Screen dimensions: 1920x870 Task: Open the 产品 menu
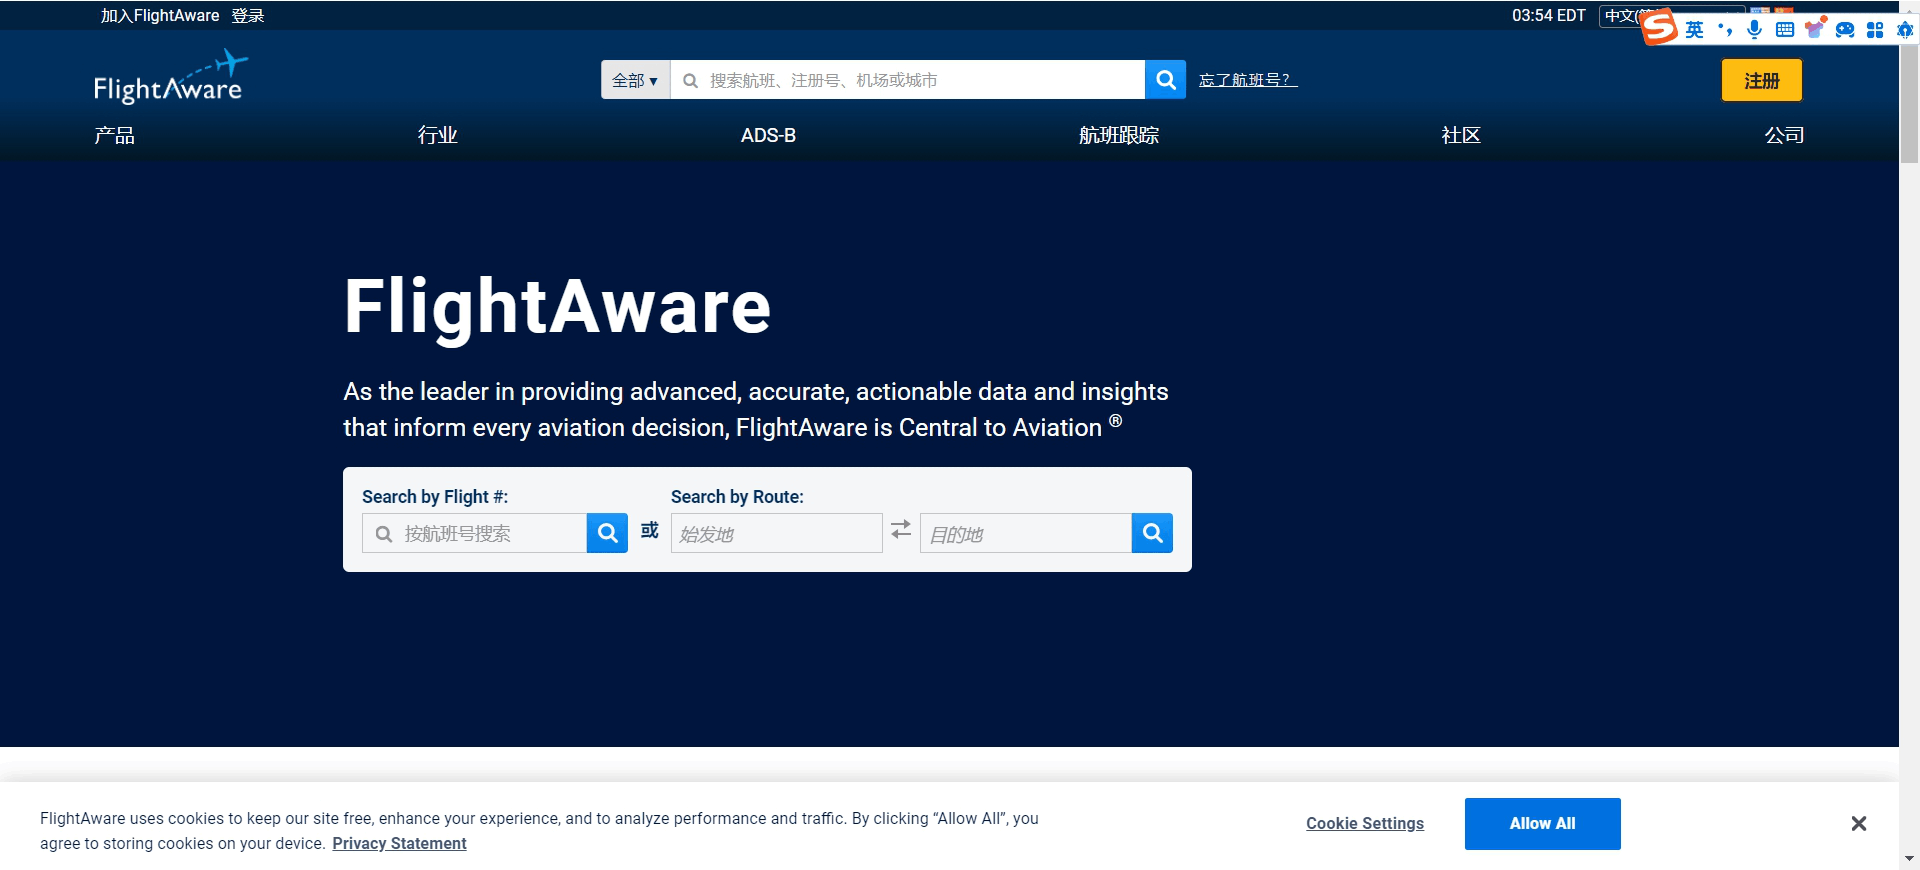click(x=114, y=135)
